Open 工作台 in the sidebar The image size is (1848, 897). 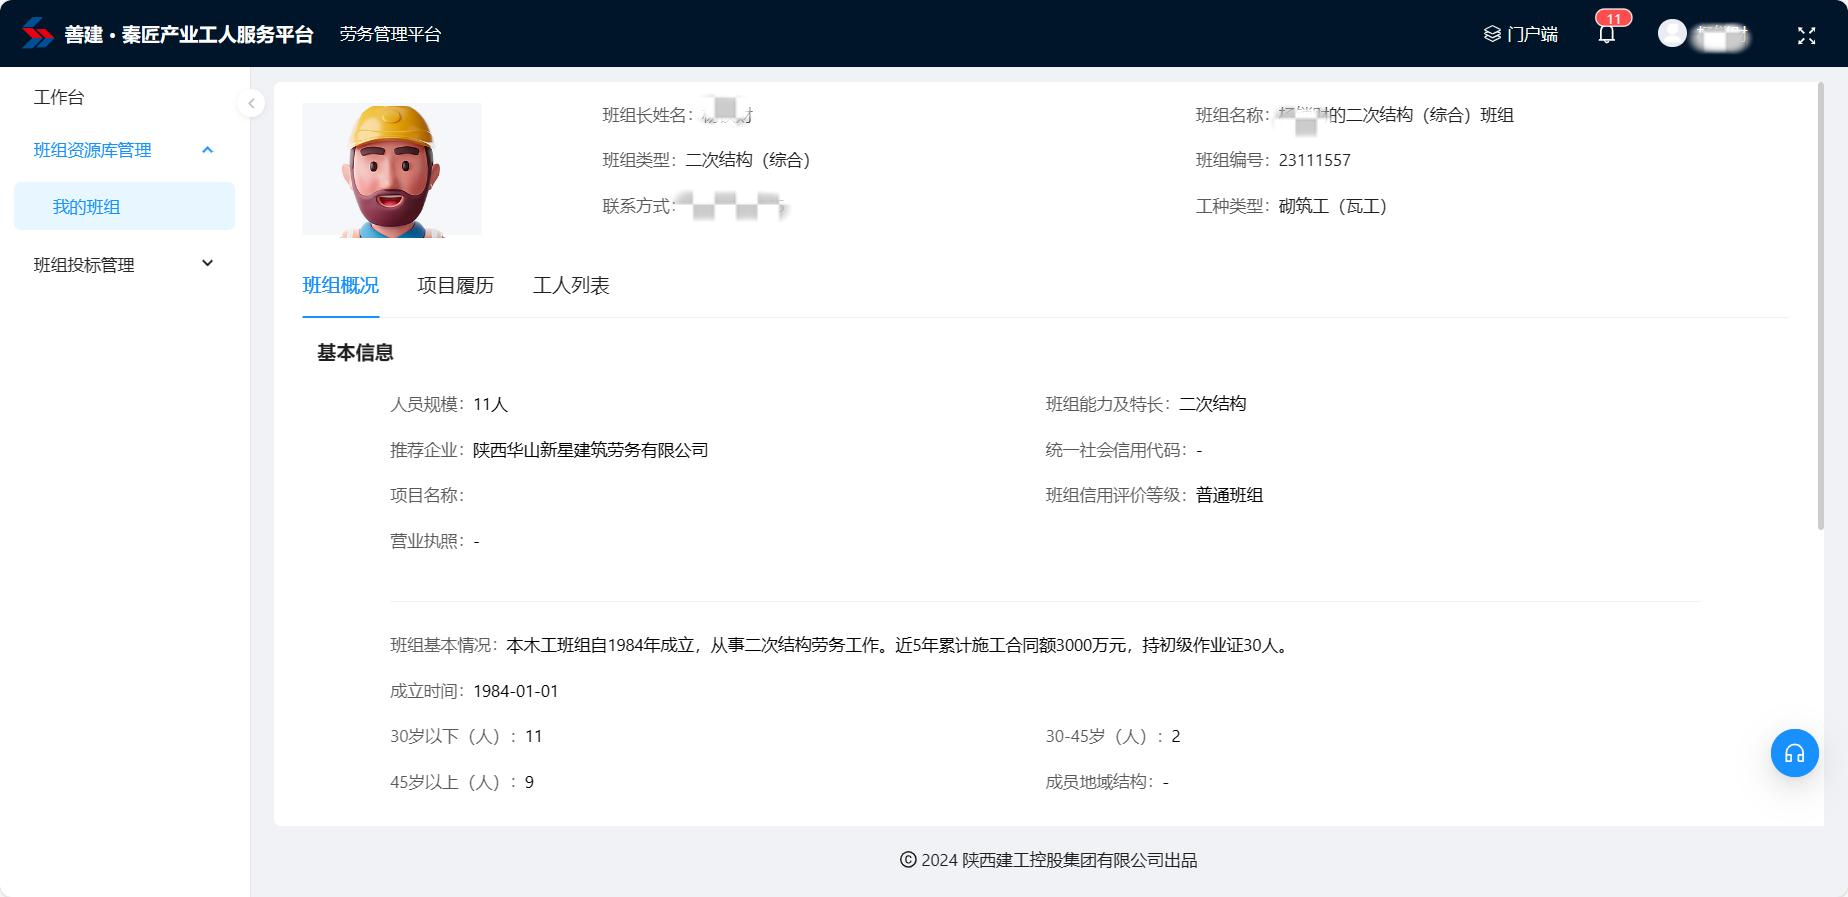(59, 97)
